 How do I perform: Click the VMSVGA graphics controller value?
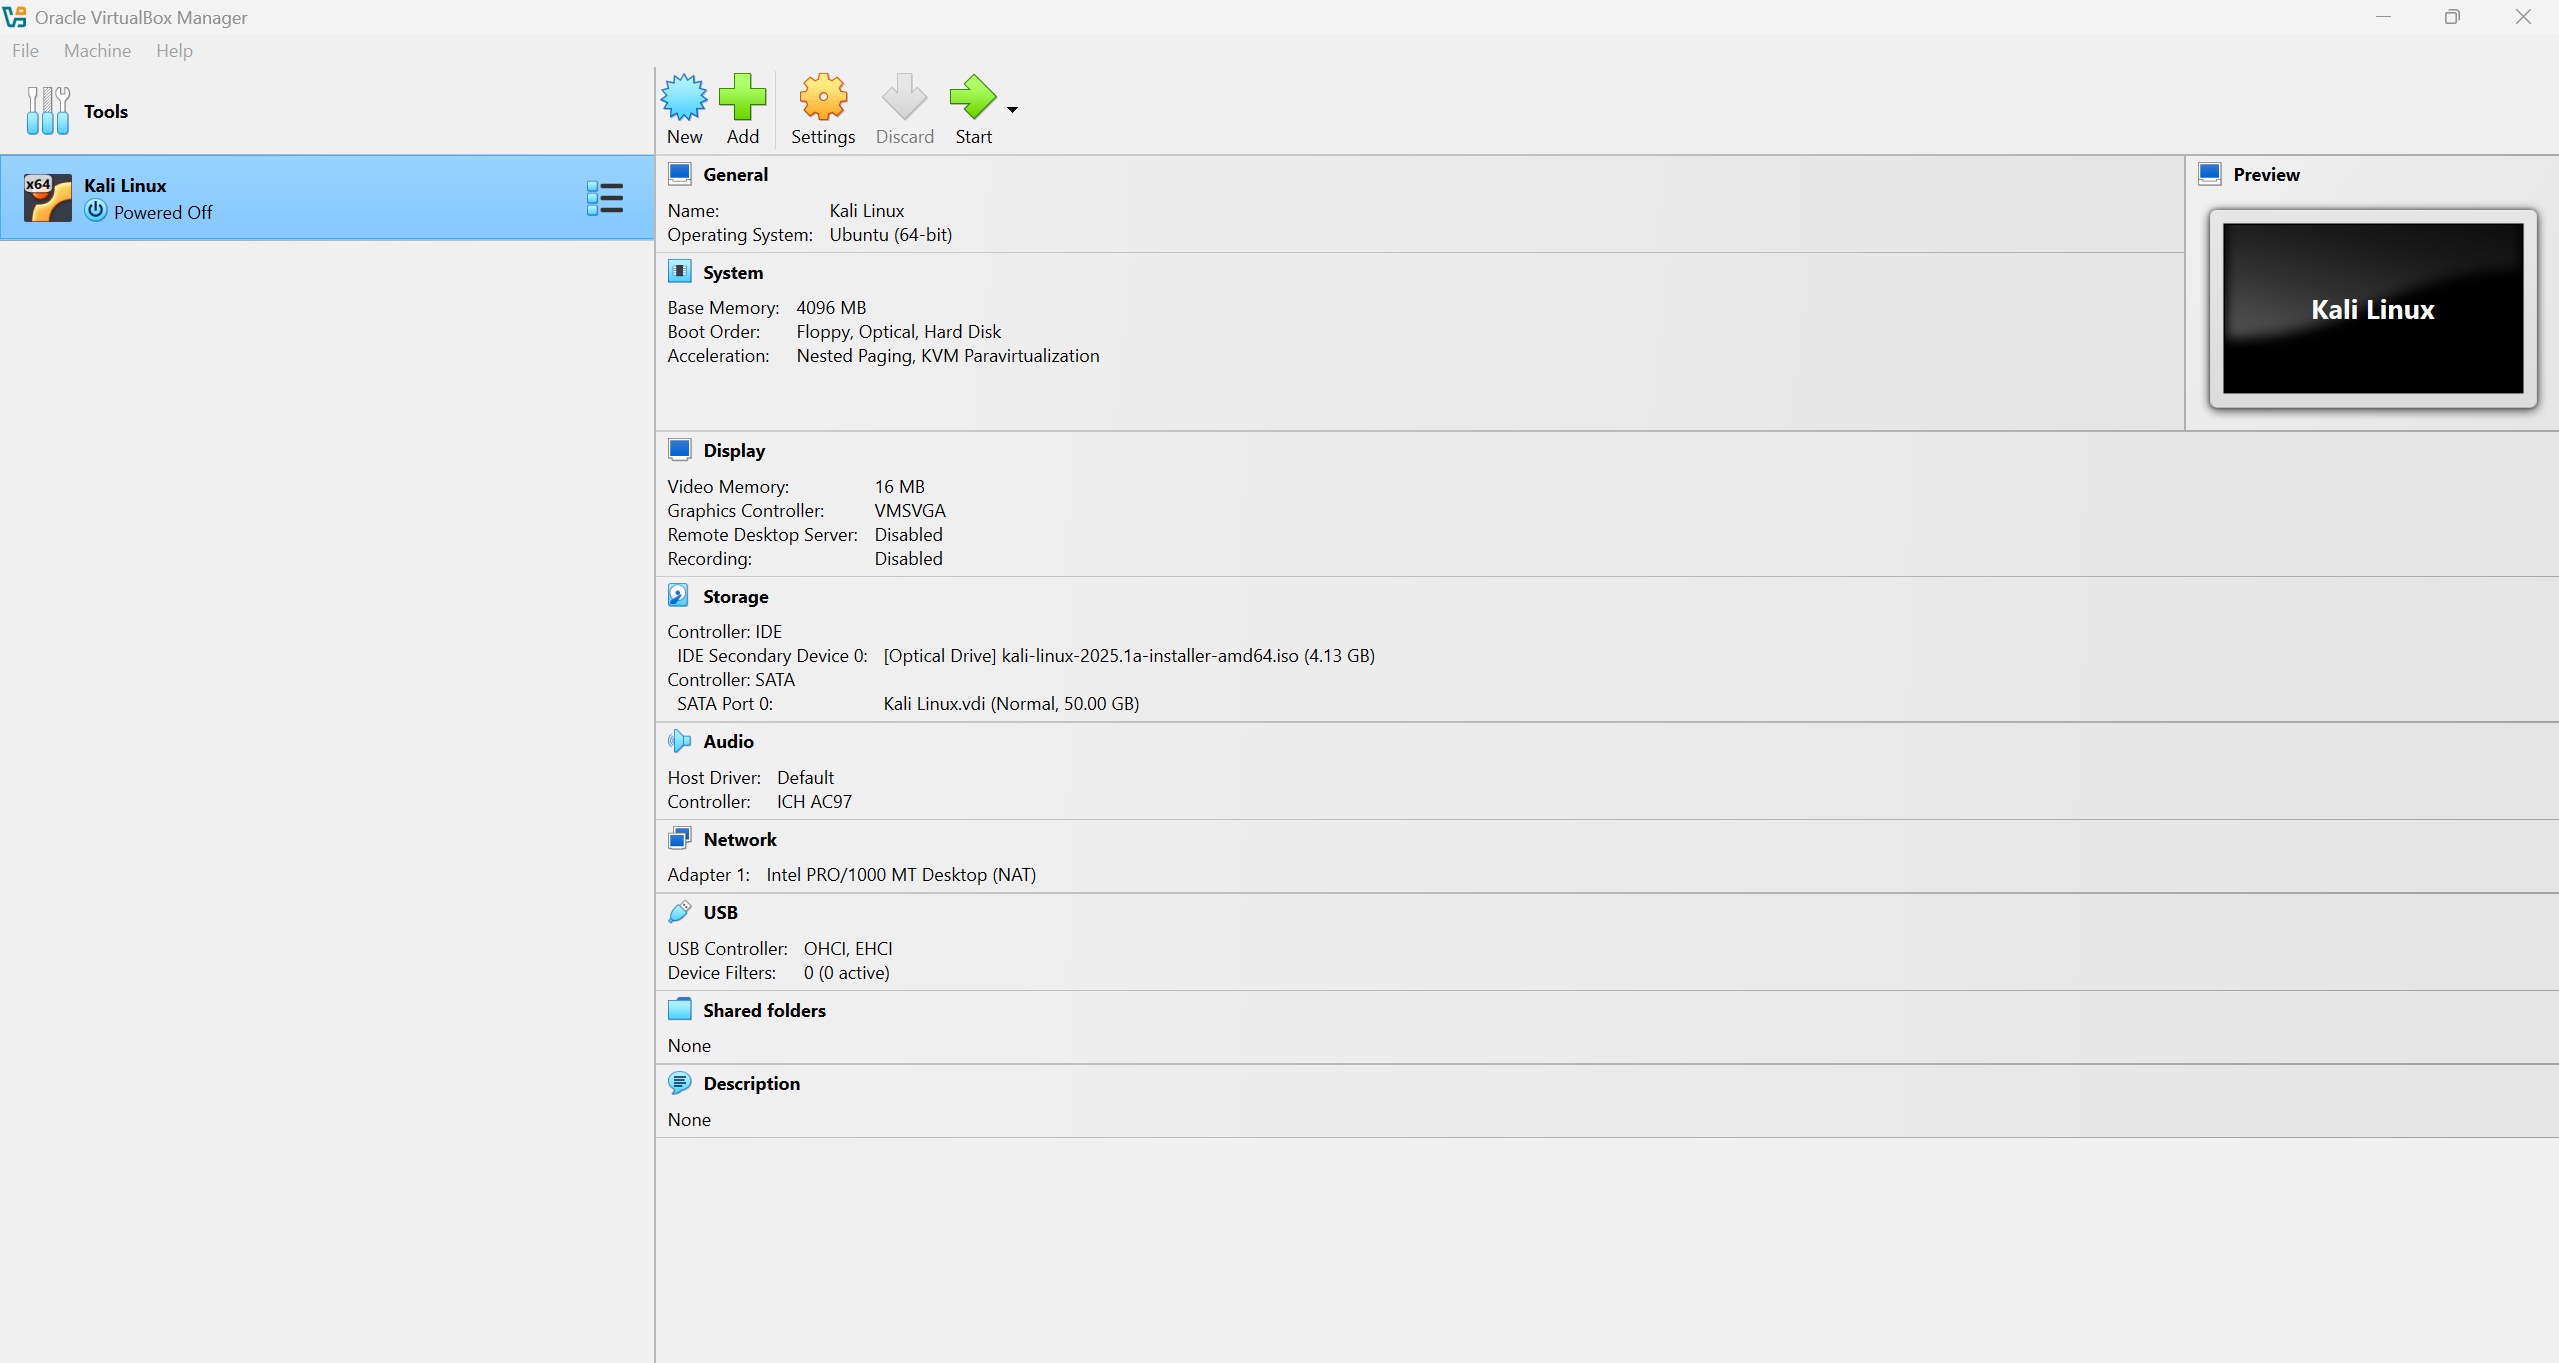click(909, 510)
